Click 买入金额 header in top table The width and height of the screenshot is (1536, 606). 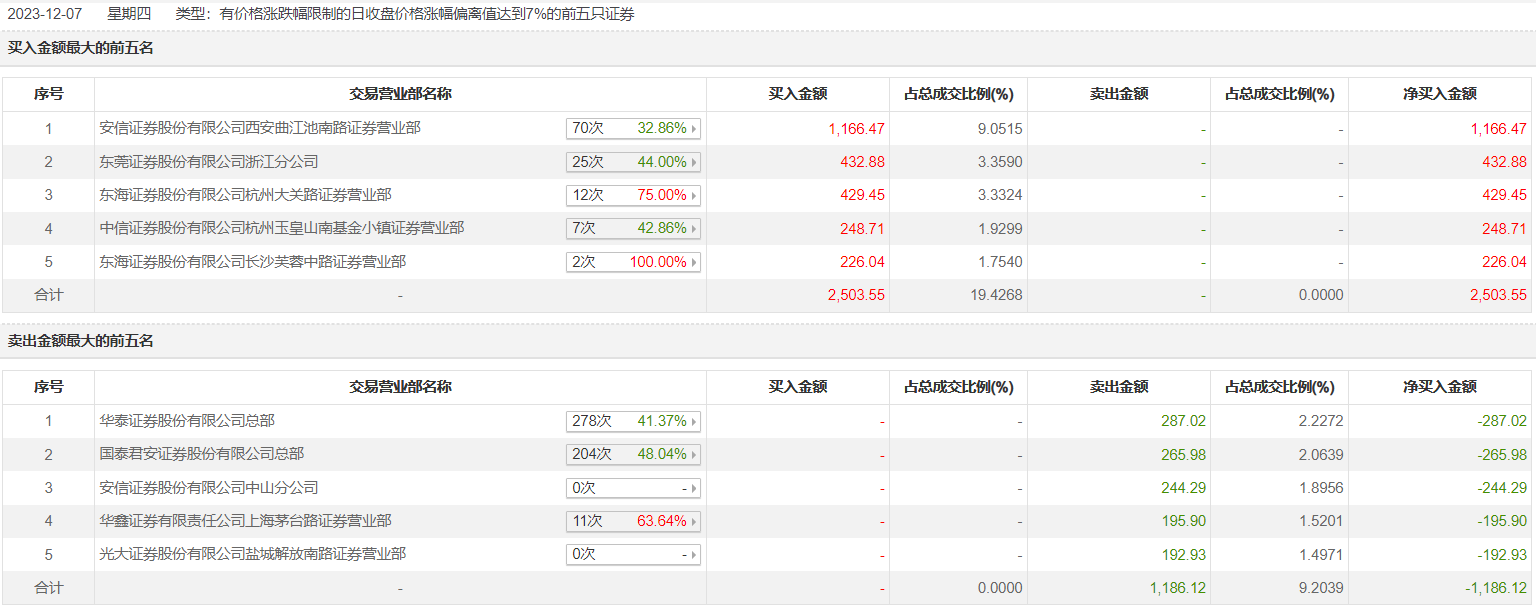click(x=797, y=94)
